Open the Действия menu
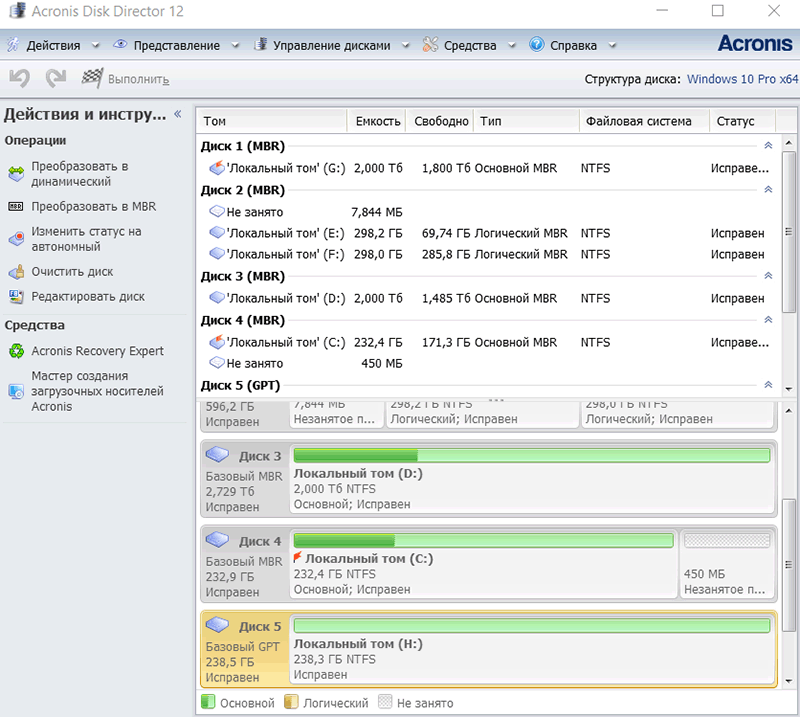The height and width of the screenshot is (717, 800). [x=53, y=45]
